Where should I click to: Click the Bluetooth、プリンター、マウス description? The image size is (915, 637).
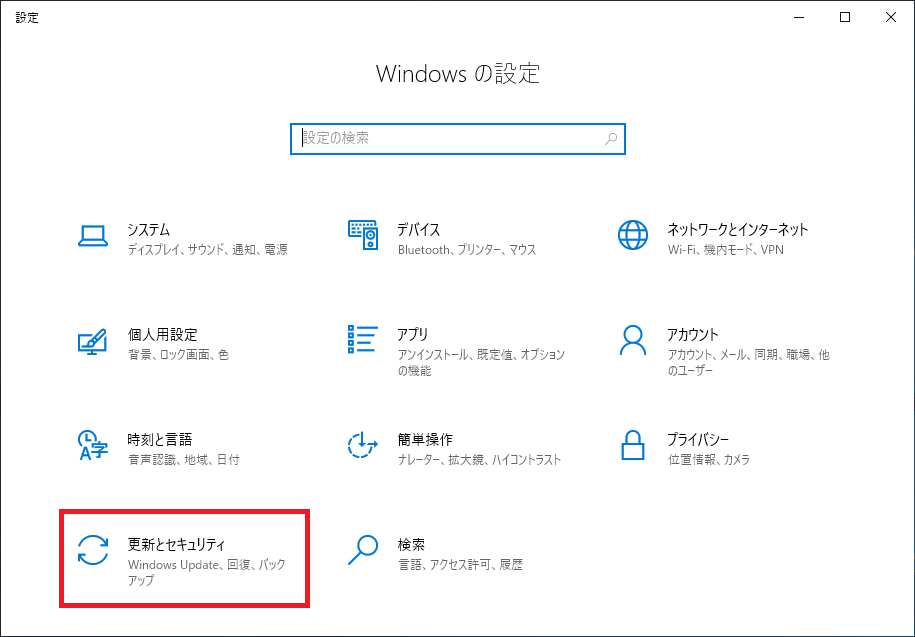click(467, 250)
